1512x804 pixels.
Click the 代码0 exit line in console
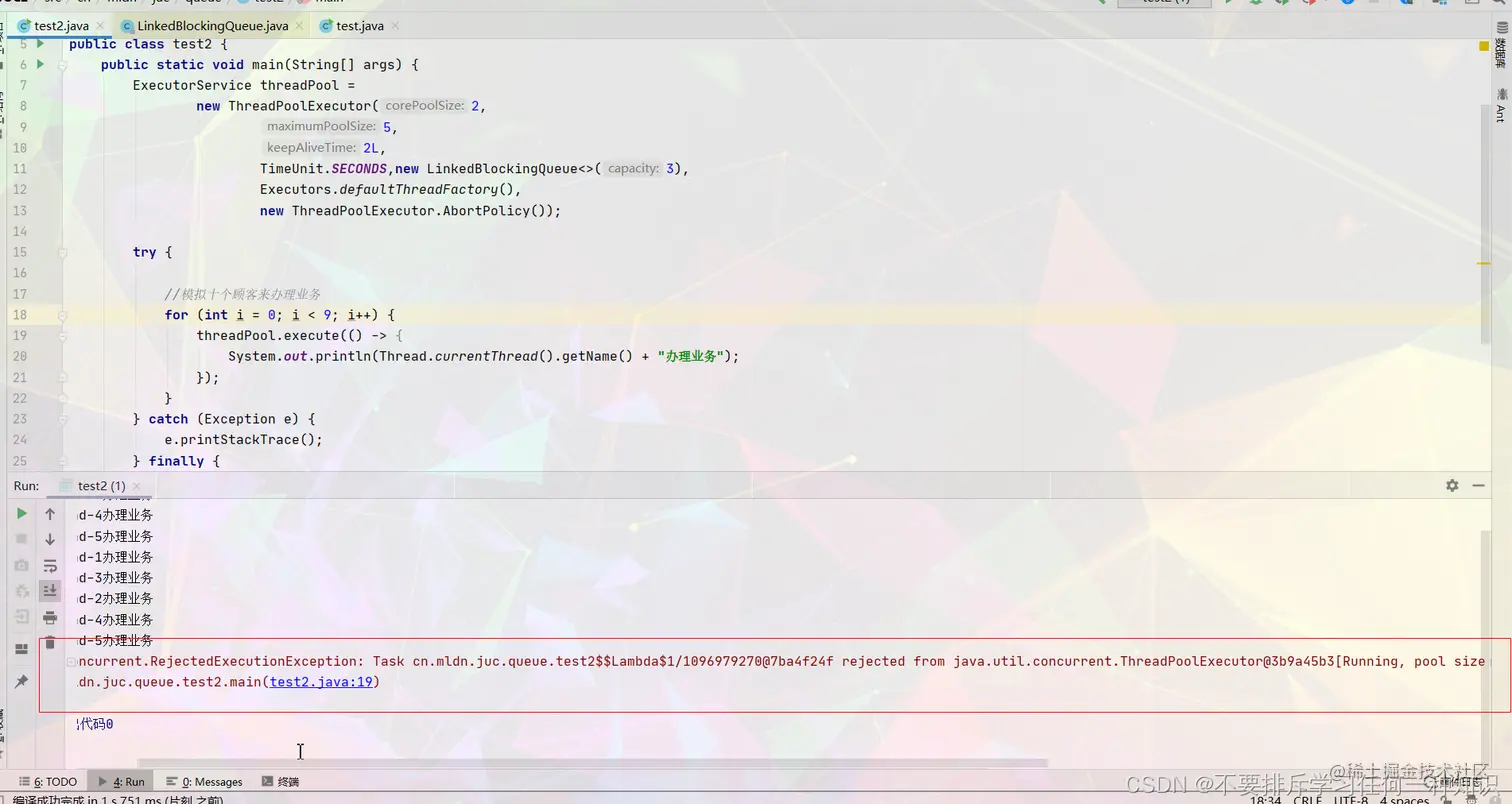pyautogui.click(x=96, y=724)
